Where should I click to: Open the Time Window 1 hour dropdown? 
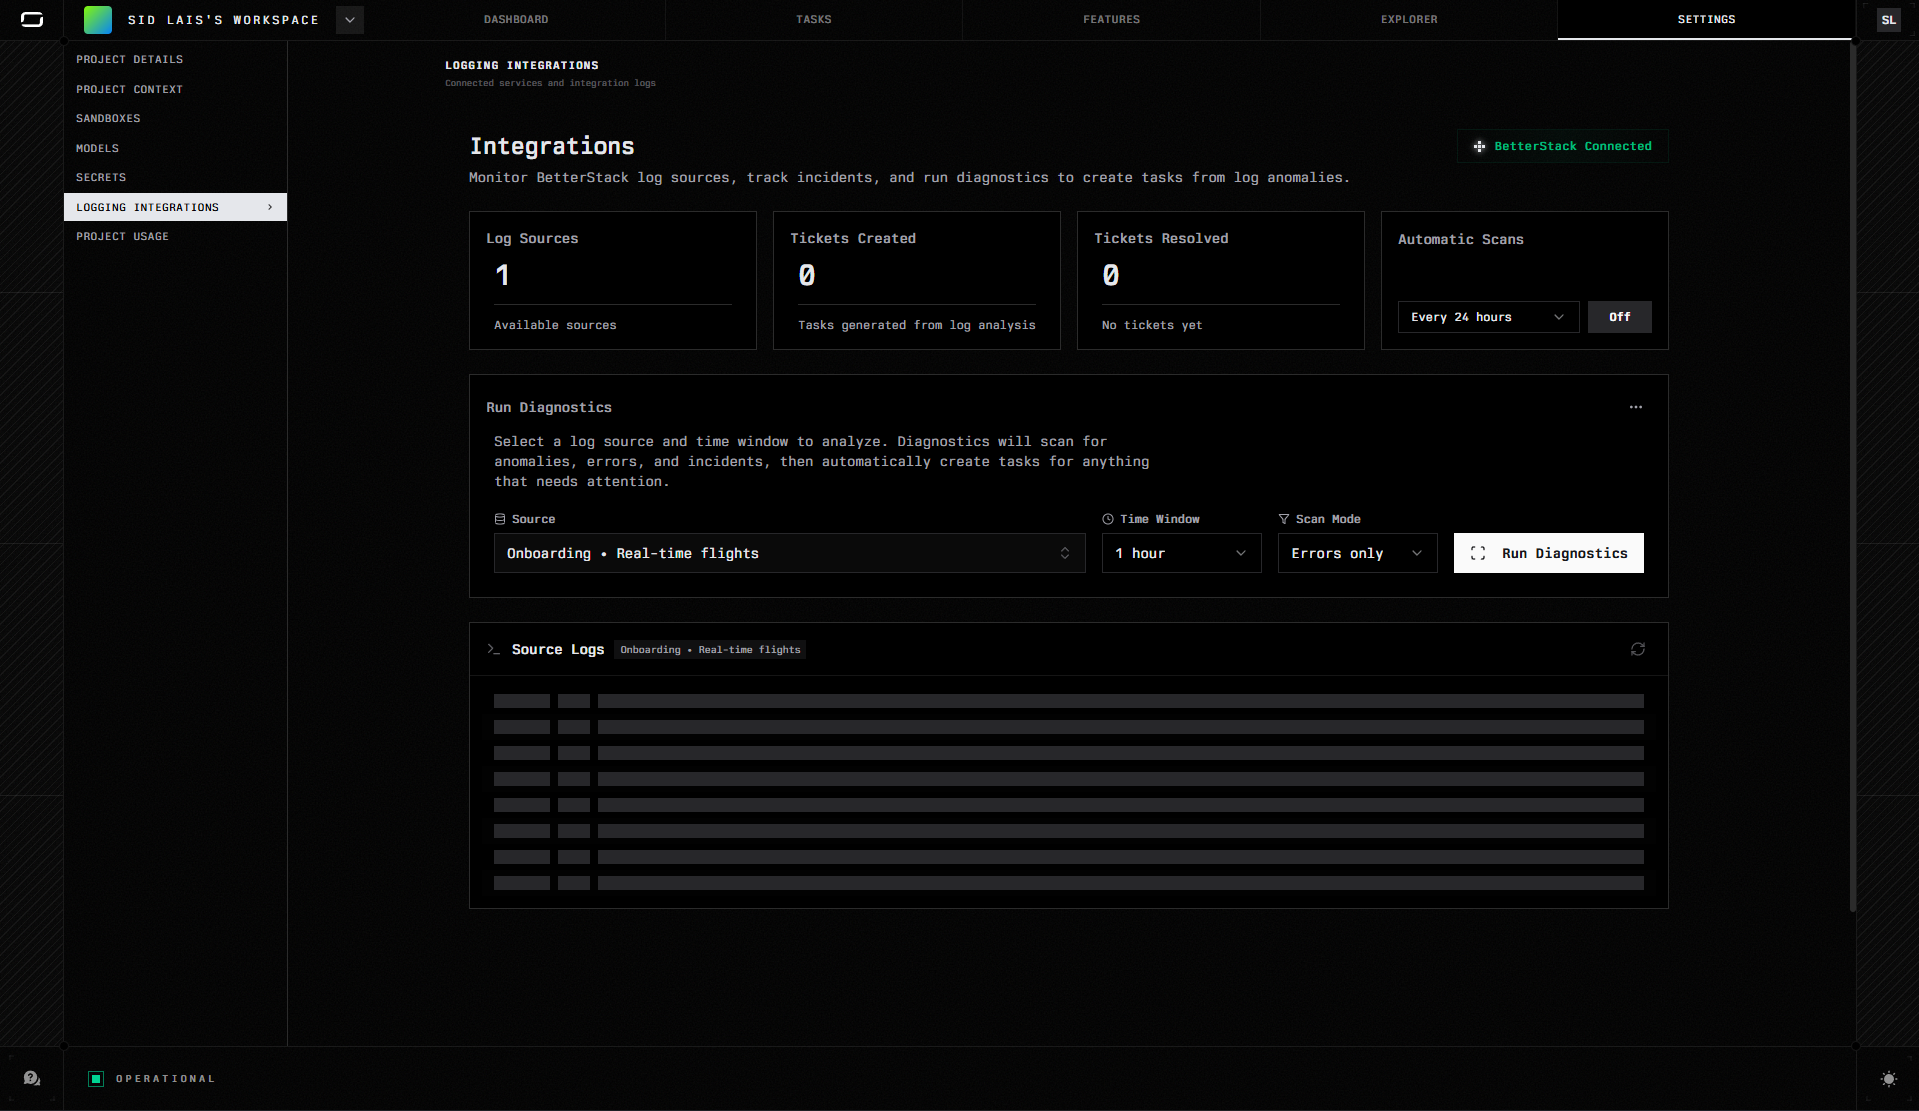click(1181, 553)
